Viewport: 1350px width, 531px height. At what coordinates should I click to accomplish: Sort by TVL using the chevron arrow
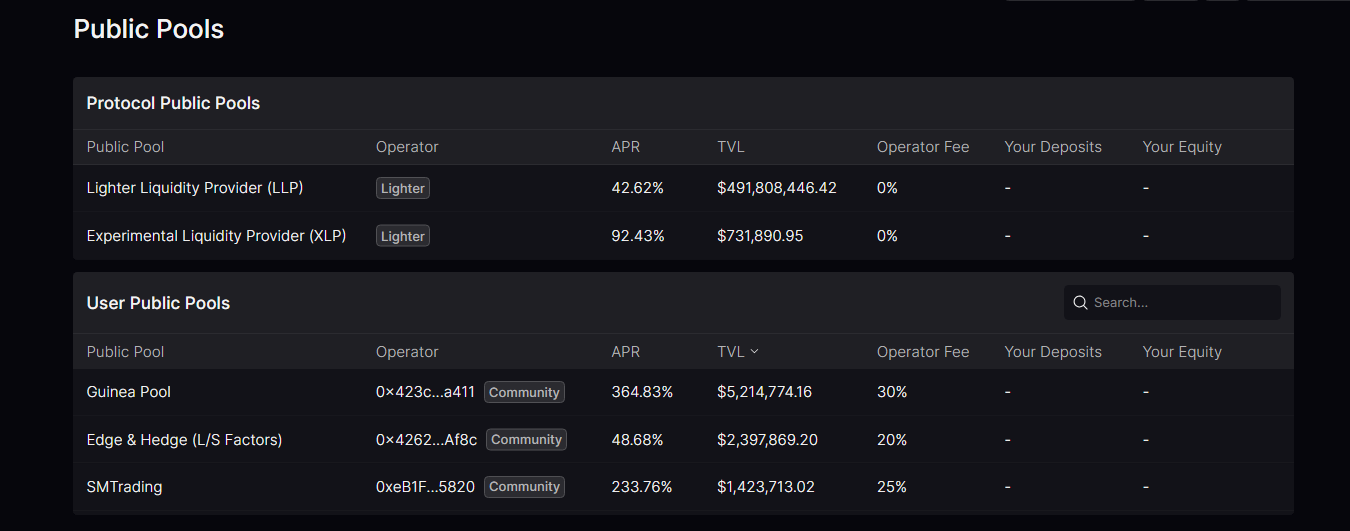point(754,352)
